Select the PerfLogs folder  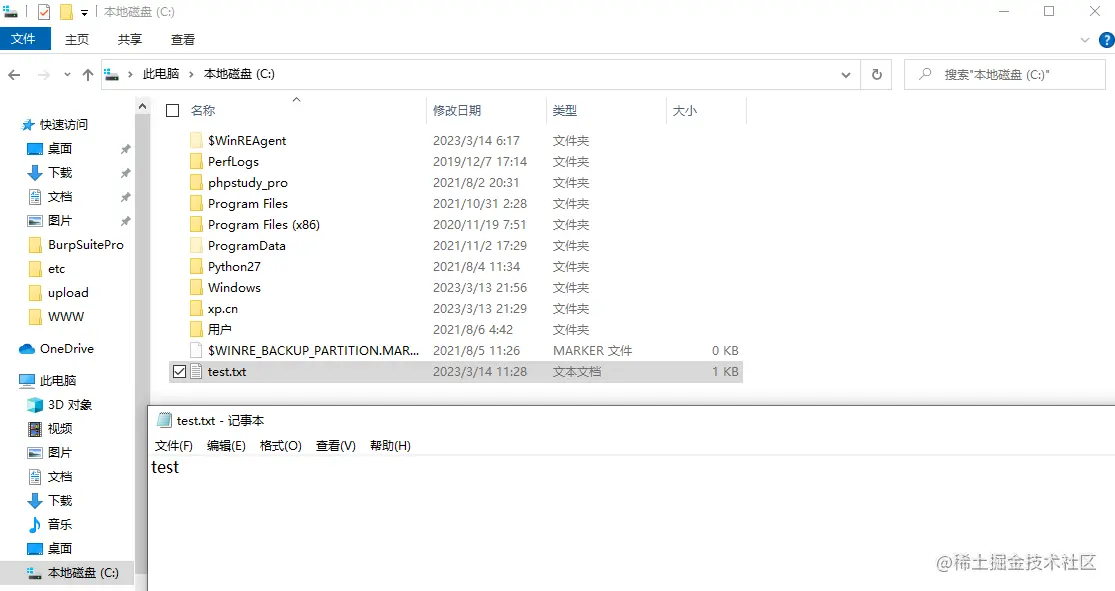pos(233,161)
